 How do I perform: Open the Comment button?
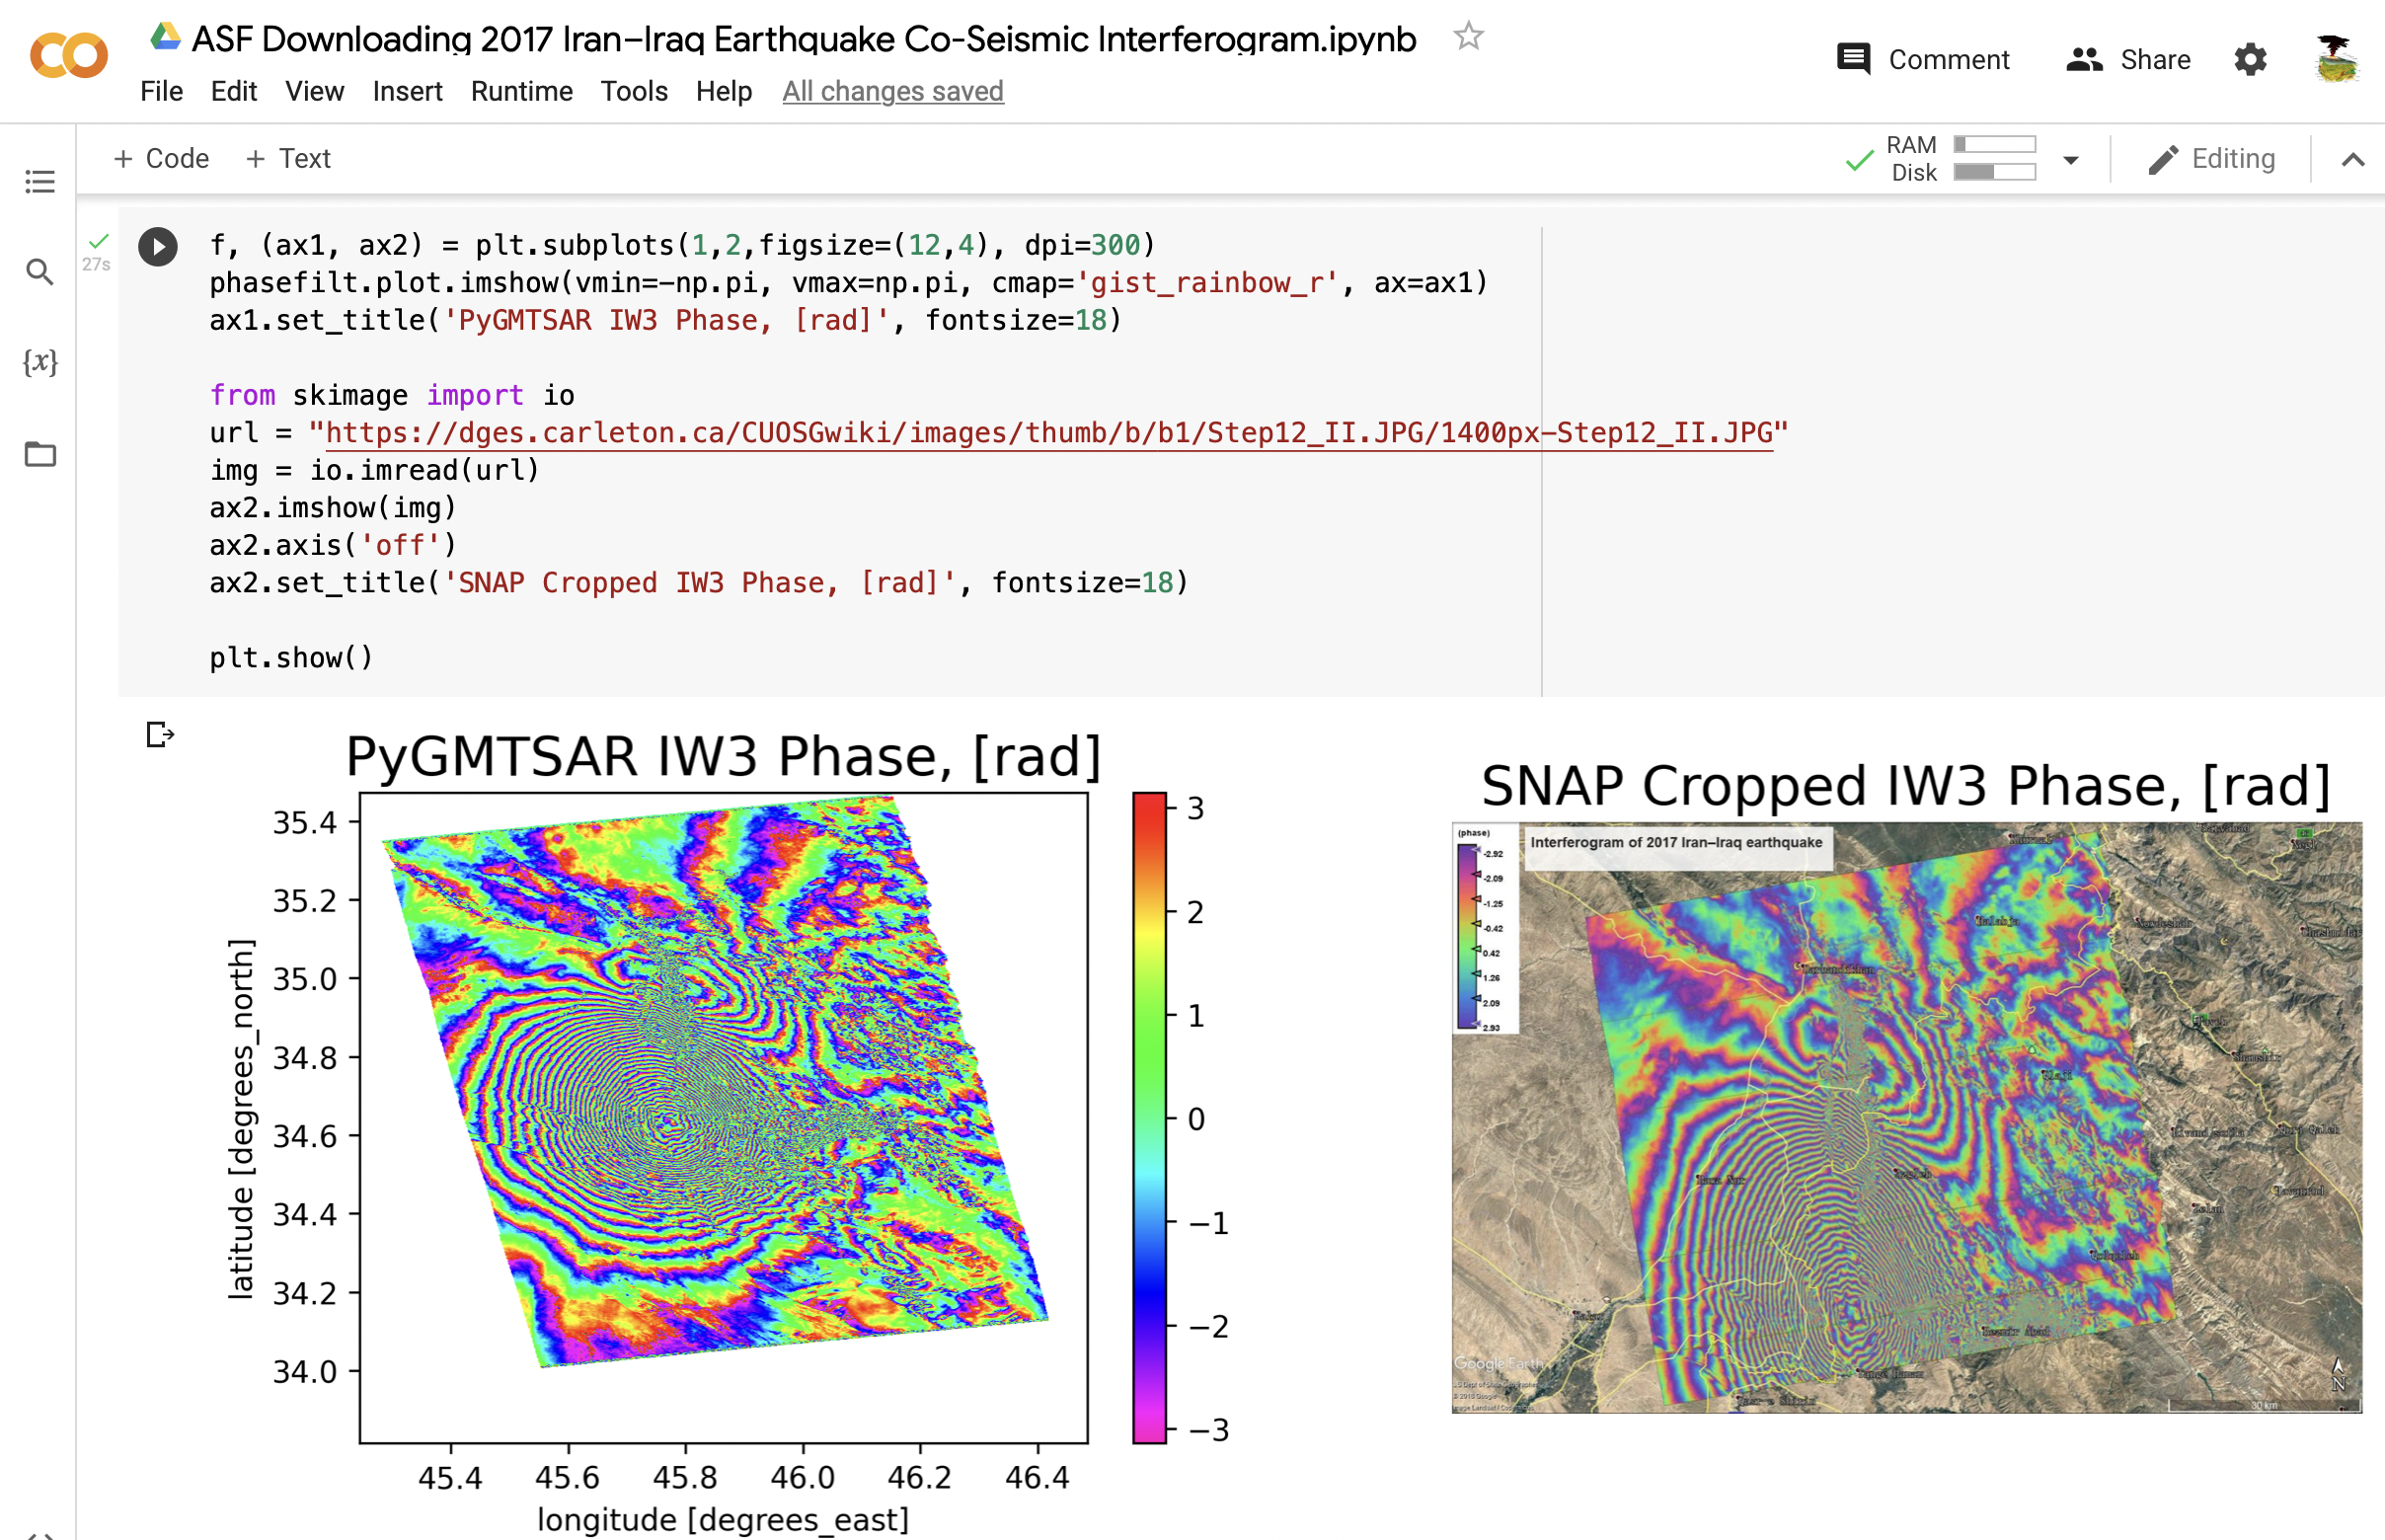1923,60
